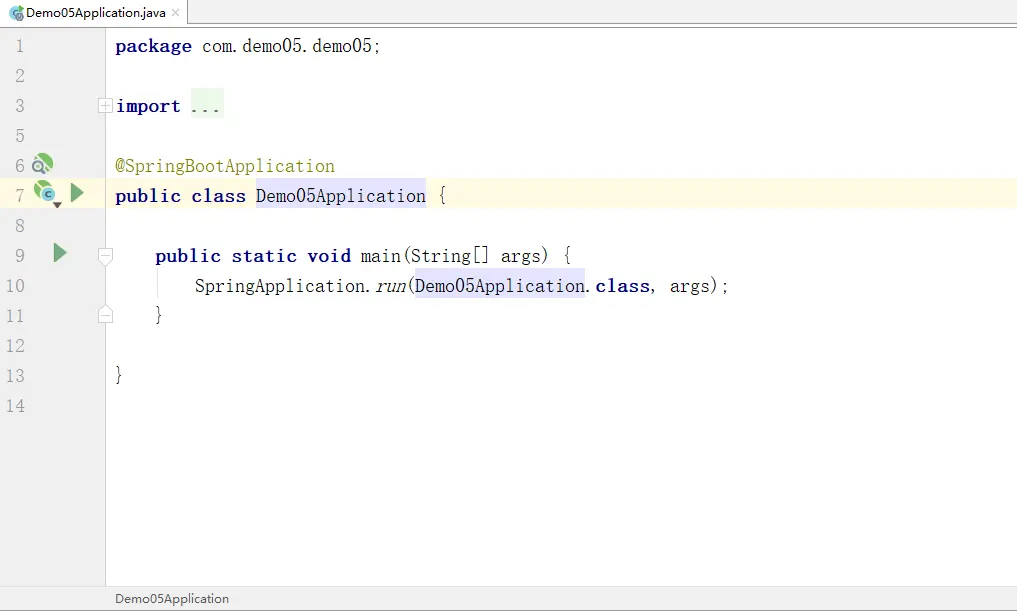The image size is (1017, 611).
Task: Click the @SpringBootApplication annotation
Action: [225, 166]
